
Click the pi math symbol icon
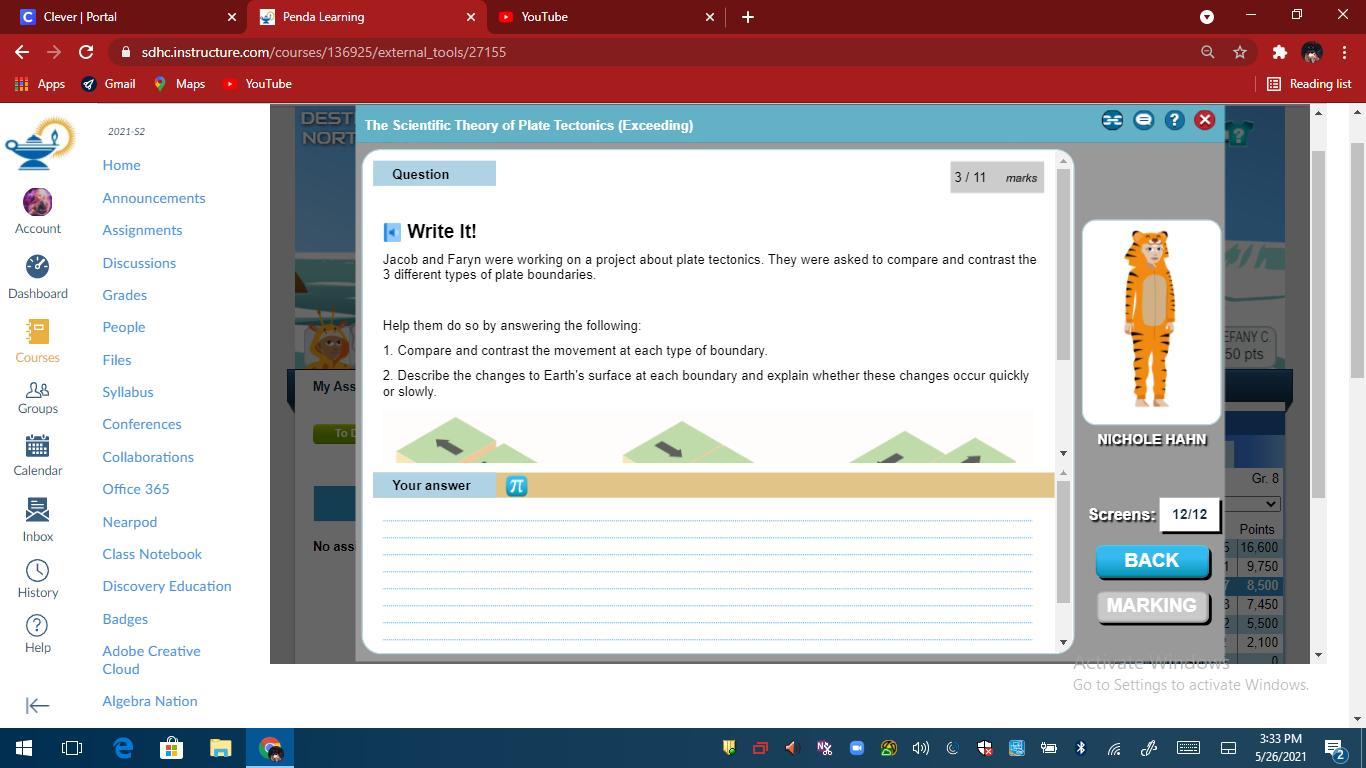[516, 486]
